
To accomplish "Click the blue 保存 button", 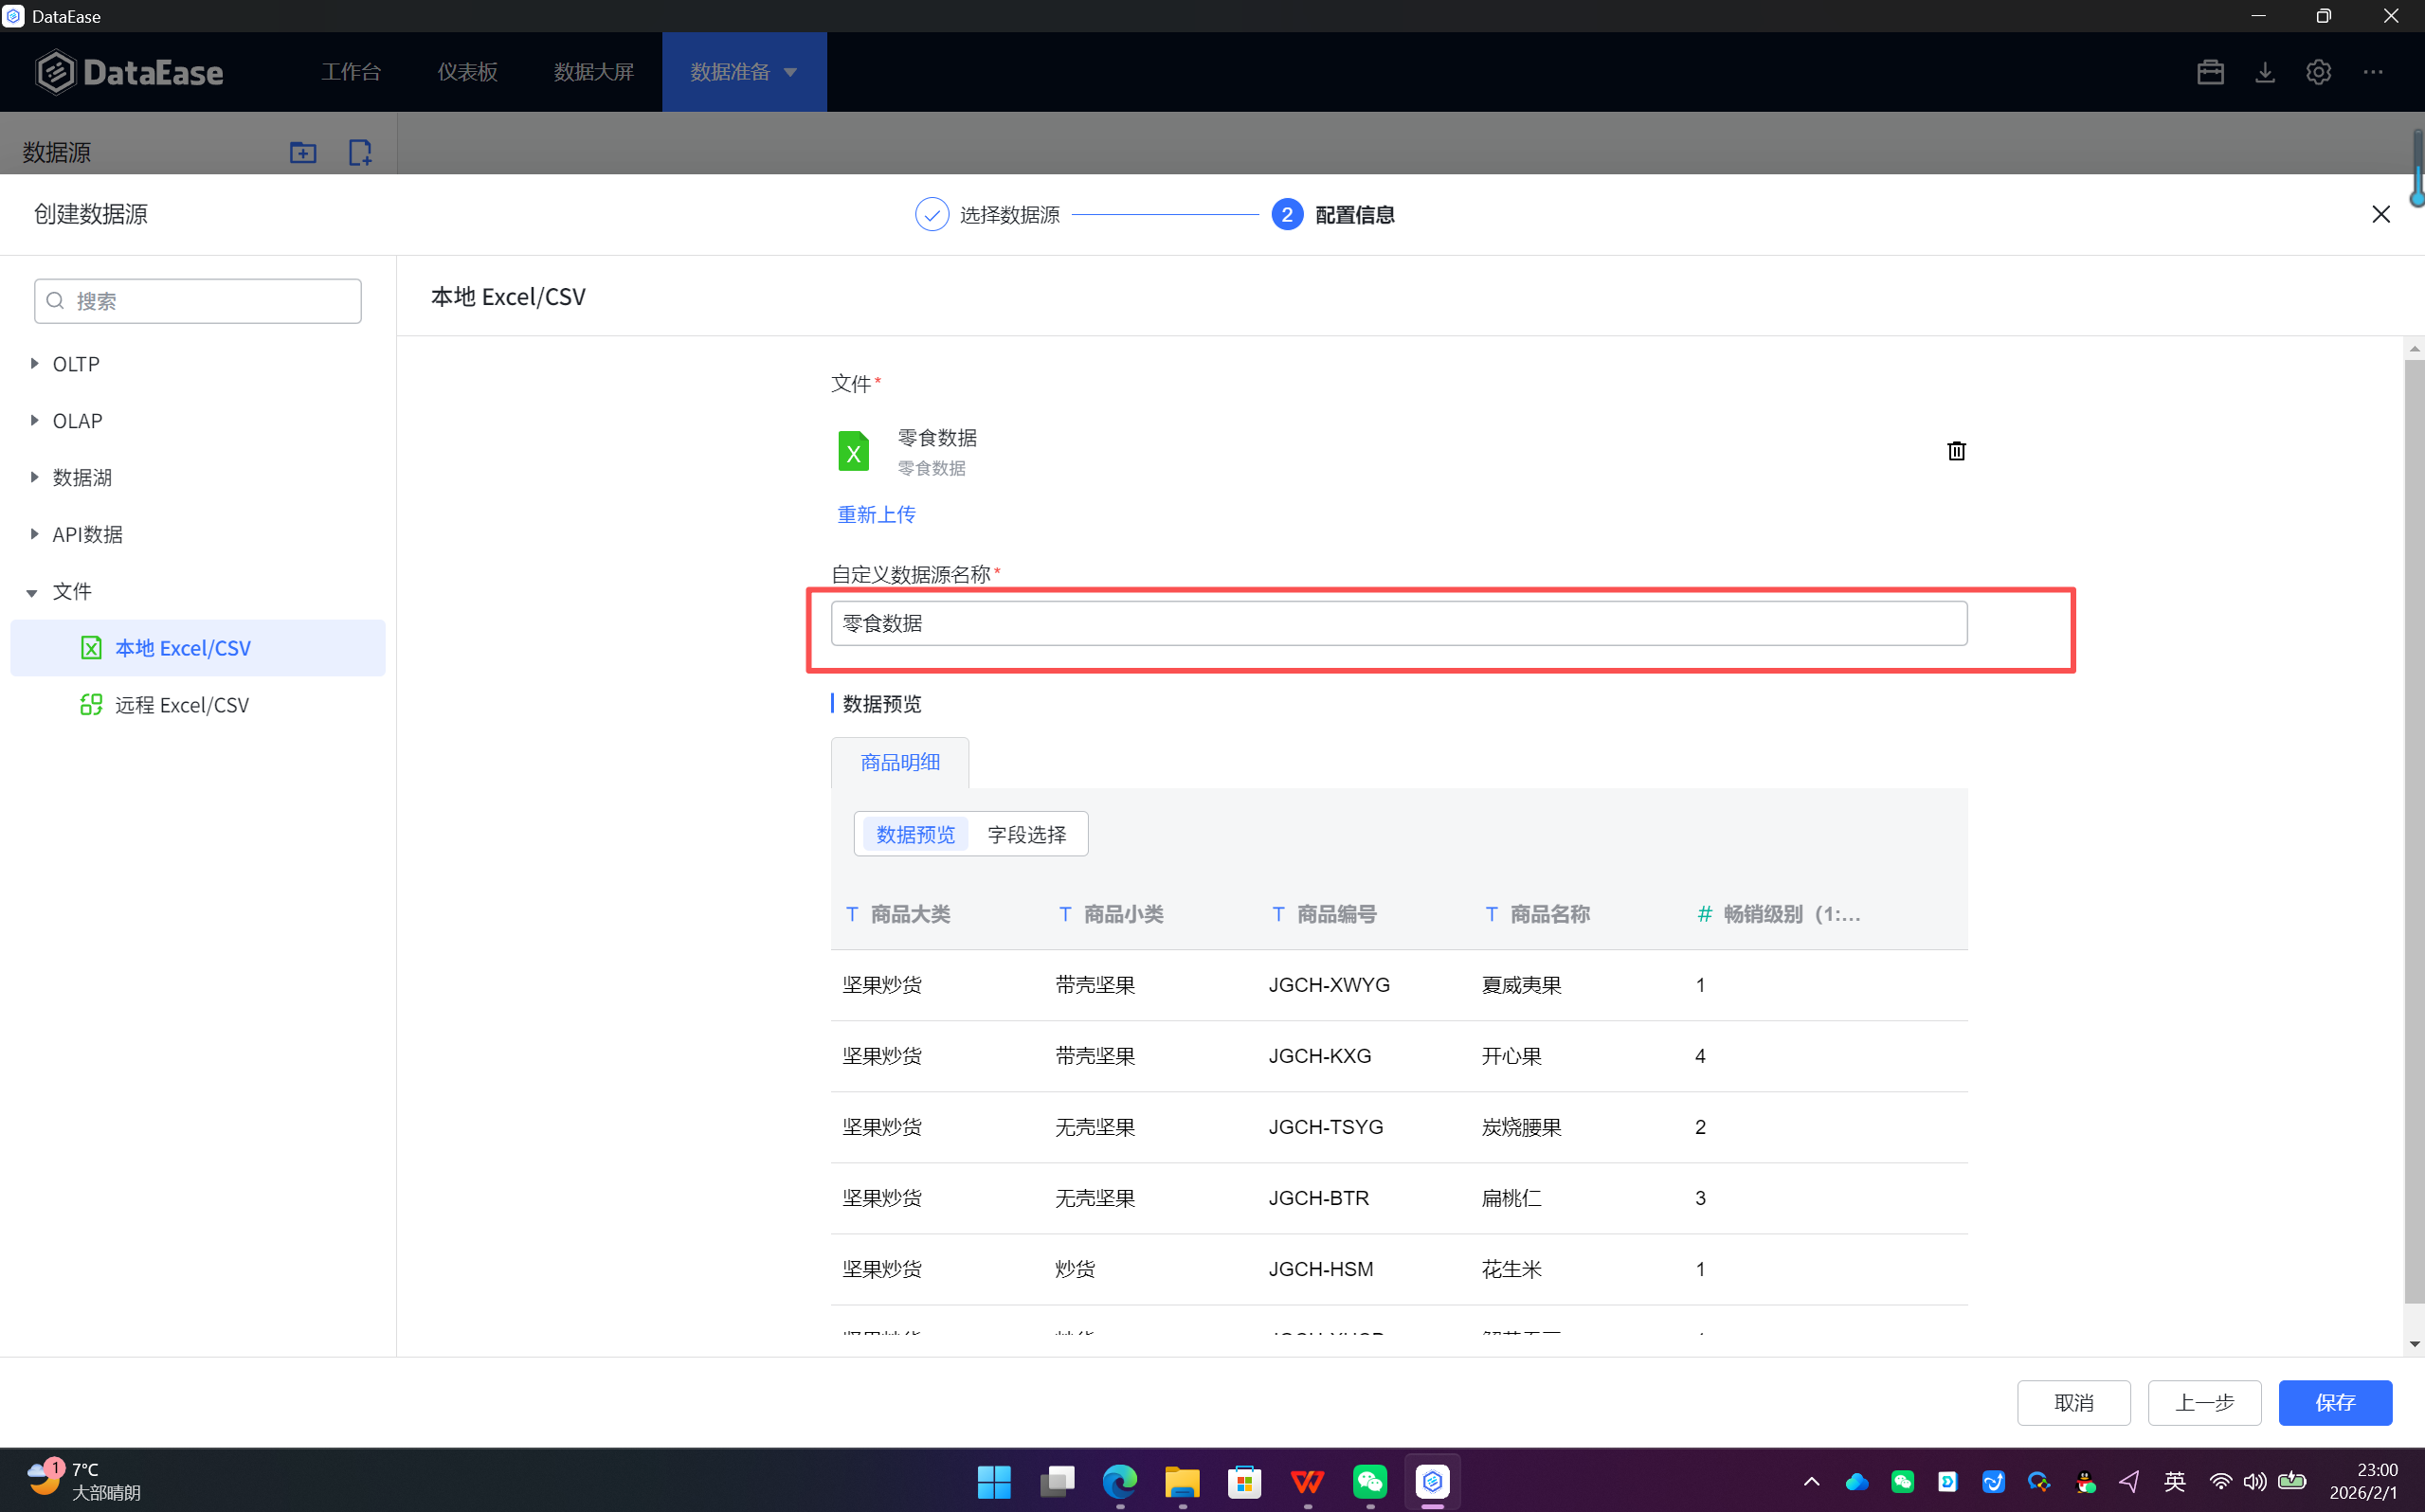I will coord(2334,1402).
